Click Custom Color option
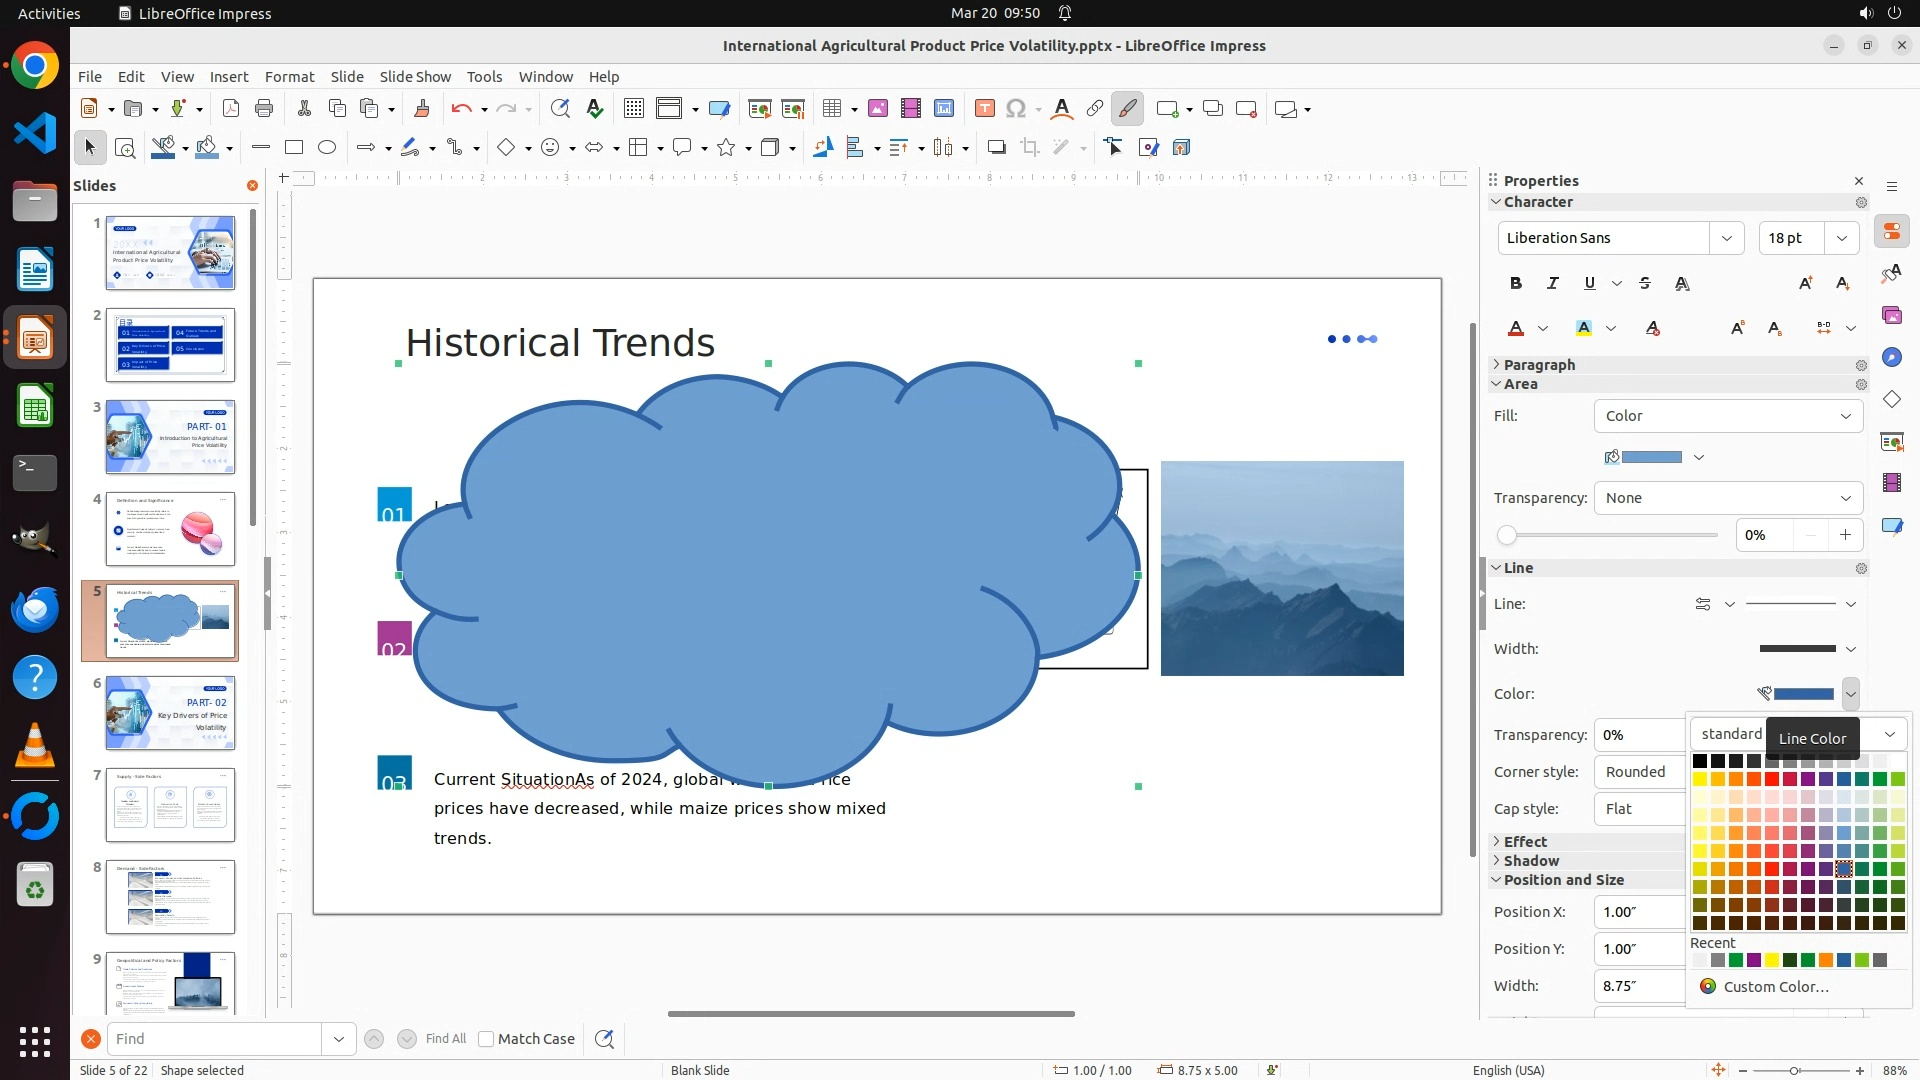The image size is (1920, 1080). coord(1775,986)
